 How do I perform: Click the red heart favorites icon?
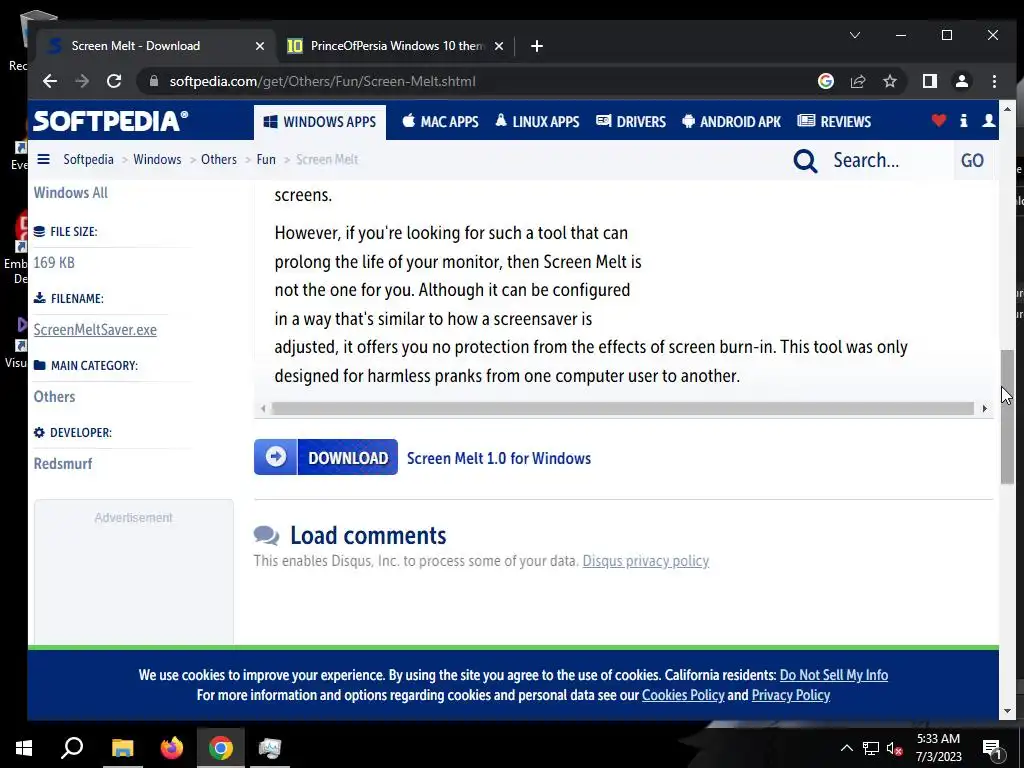tap(938, 120)
